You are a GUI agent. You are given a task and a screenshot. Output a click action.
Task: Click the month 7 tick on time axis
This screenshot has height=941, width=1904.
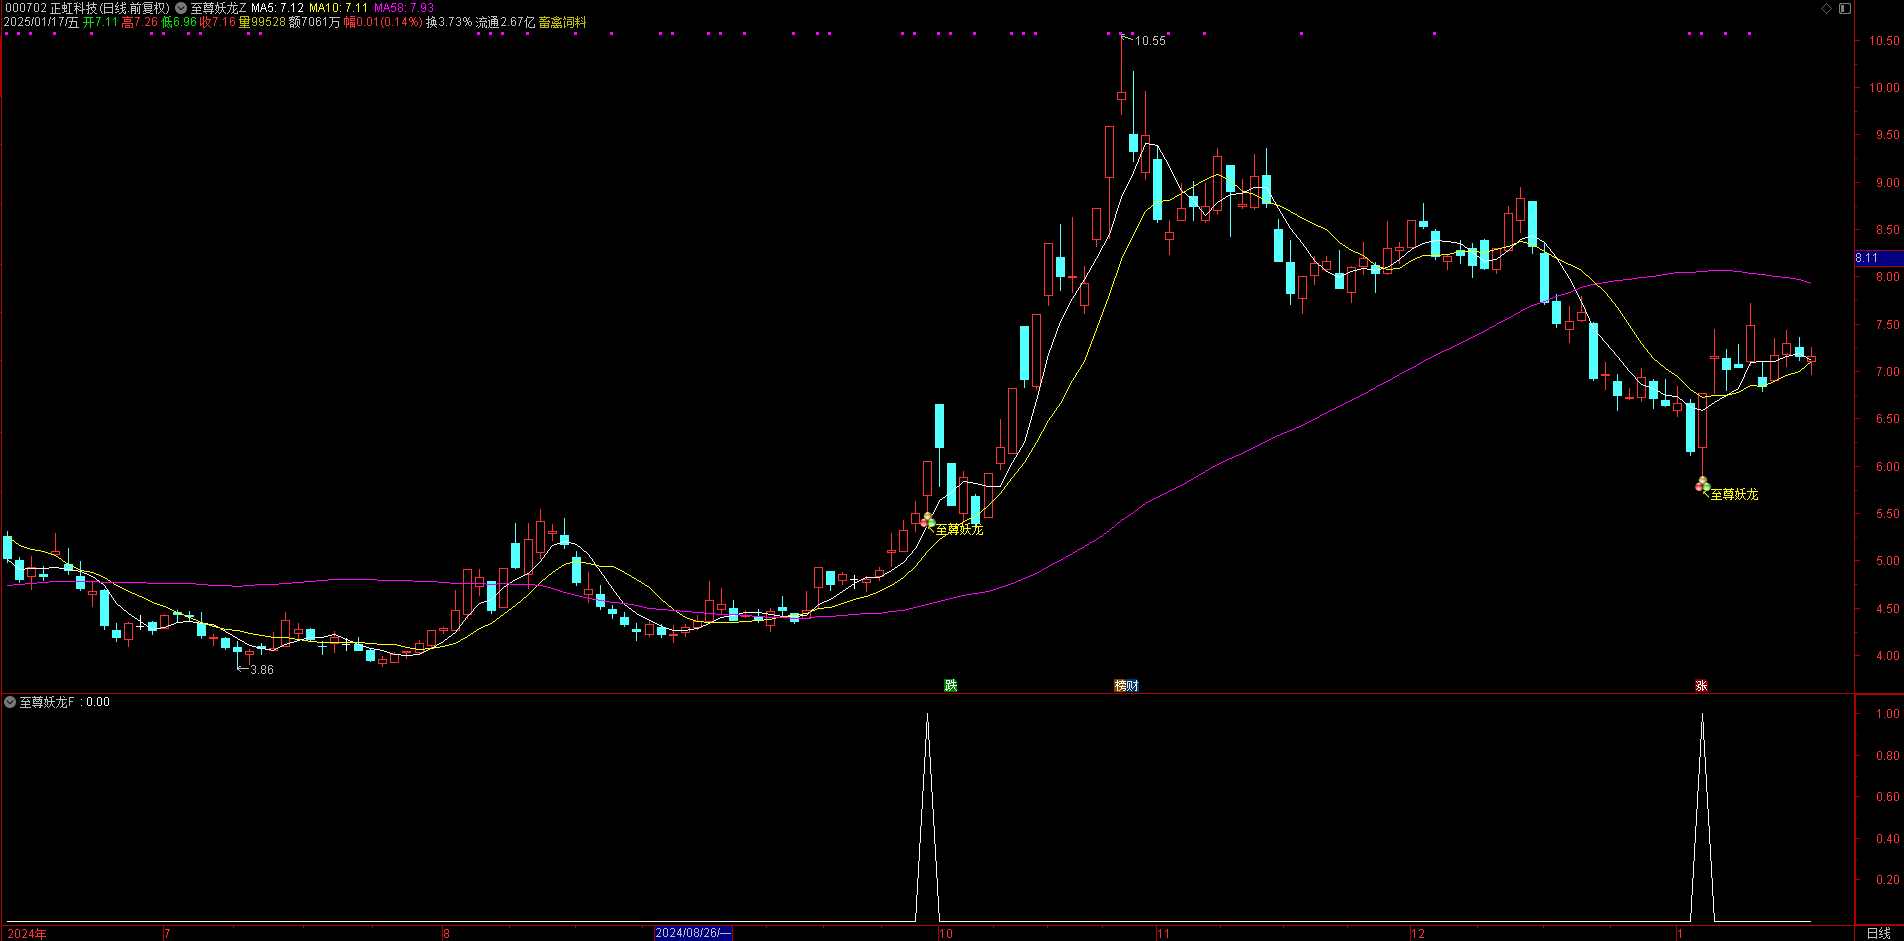point(167,934)
